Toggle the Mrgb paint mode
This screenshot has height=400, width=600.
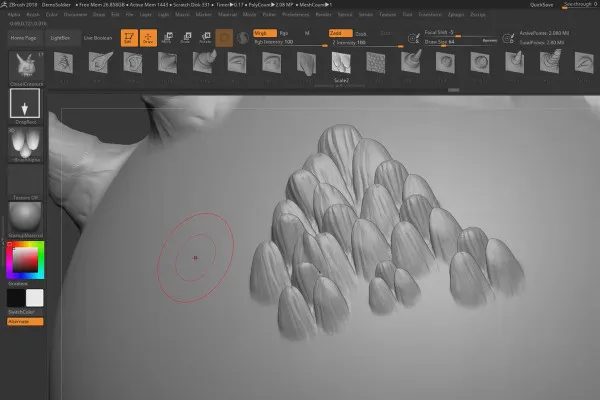[x=265, y=33]
